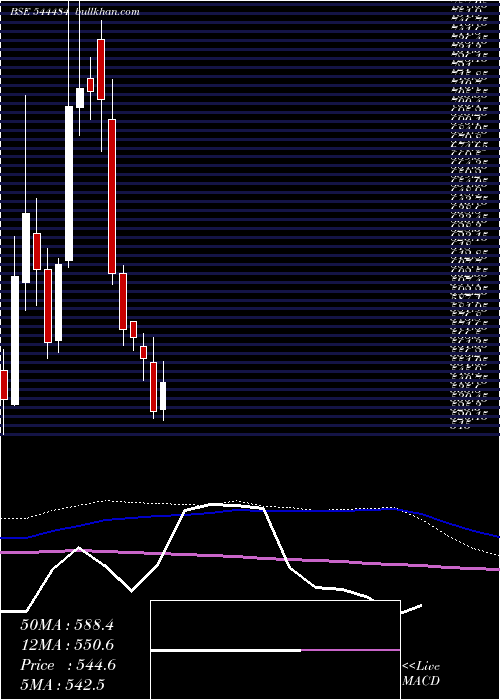Click the 12MA : 550.6 readout

[67, 645]
